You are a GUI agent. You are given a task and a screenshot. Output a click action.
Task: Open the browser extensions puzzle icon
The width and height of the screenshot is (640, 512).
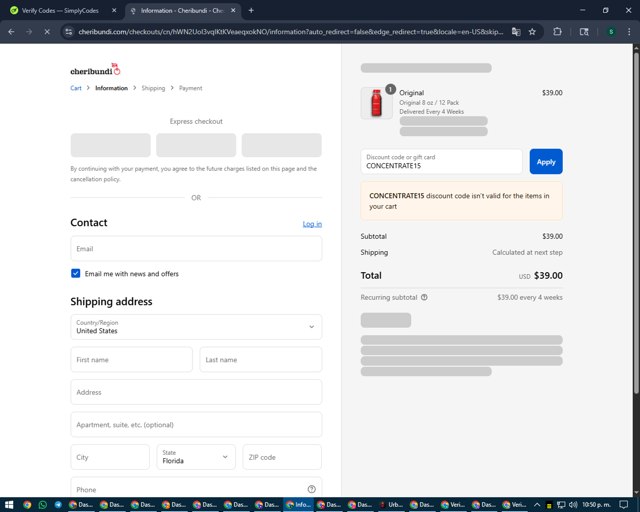coord(557,31)
